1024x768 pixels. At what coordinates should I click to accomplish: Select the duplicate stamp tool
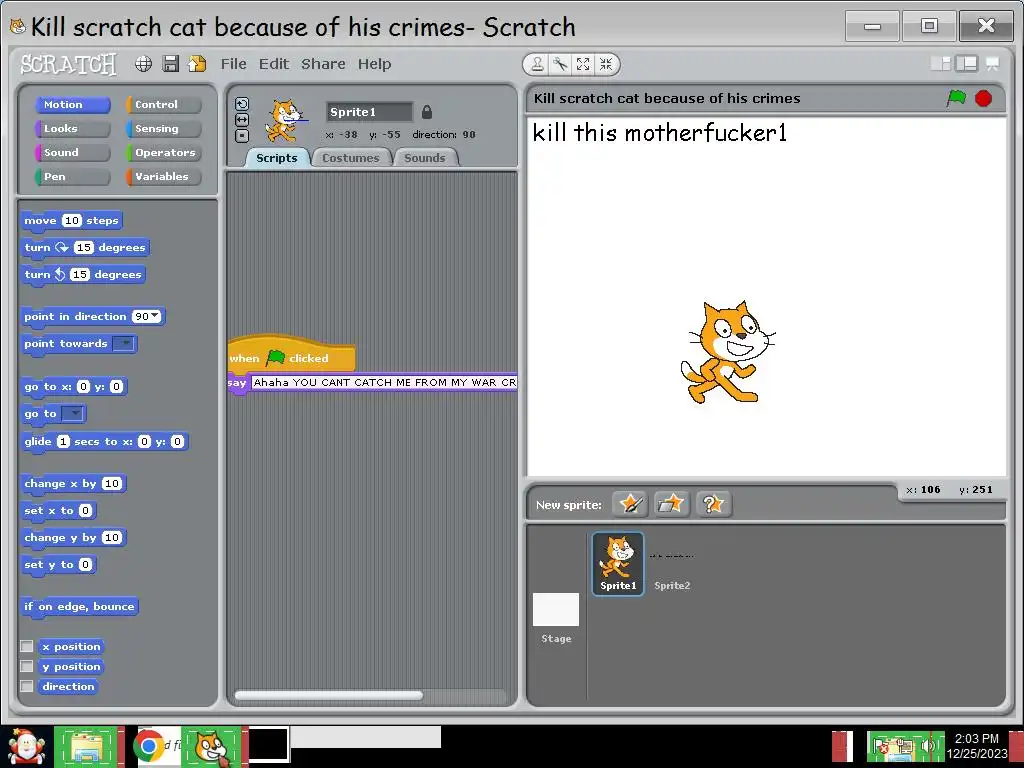tap(537, 64)
